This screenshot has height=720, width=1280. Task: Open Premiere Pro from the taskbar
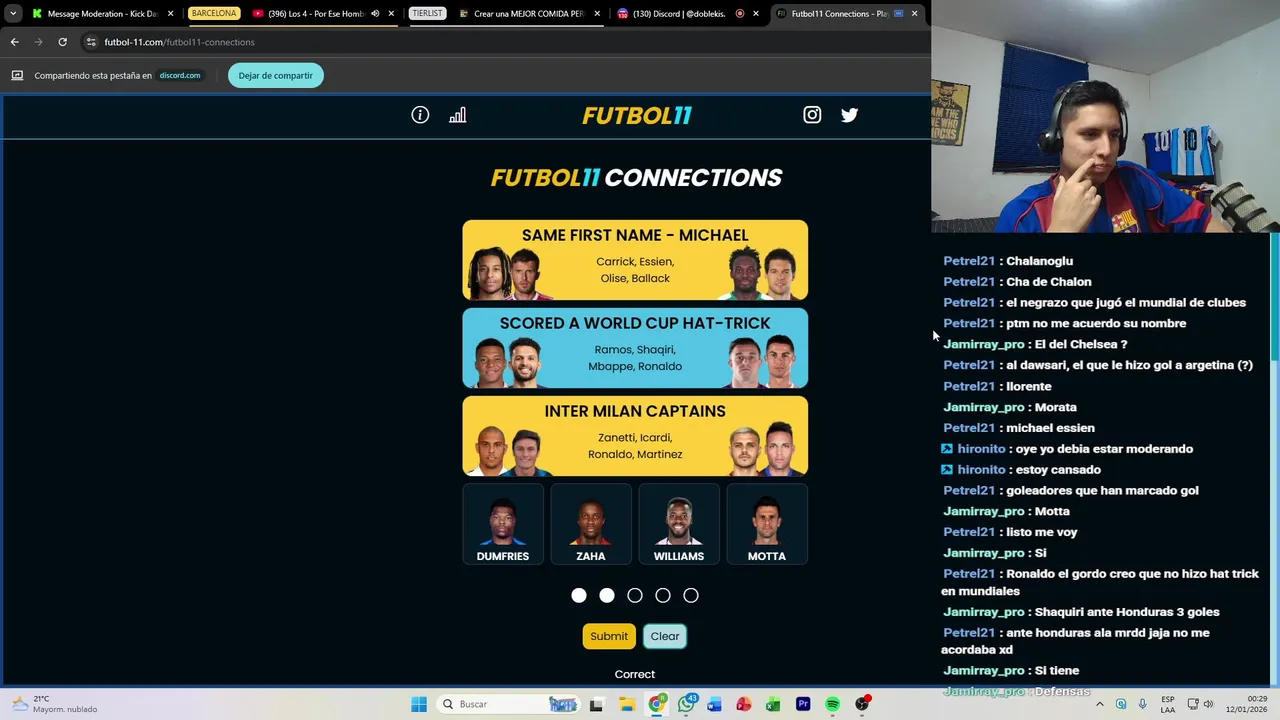coord(803,704)
